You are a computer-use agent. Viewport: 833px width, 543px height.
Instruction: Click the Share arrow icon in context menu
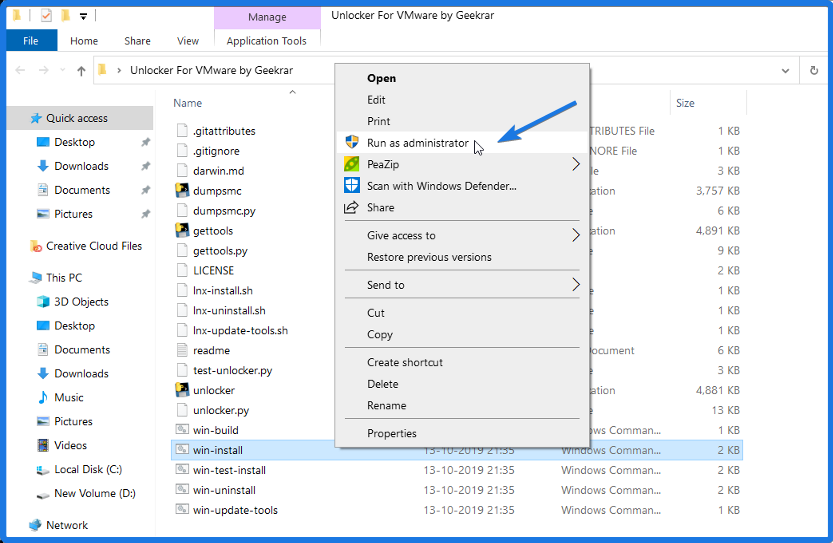coord(351,207)
